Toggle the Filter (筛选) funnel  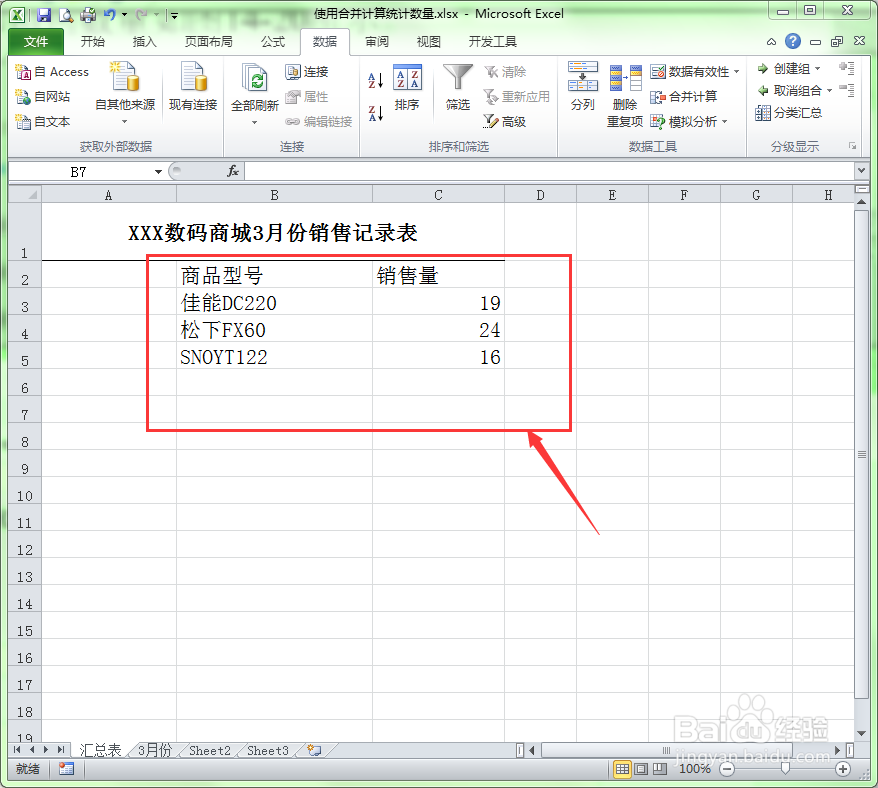[x=457, y=87]
